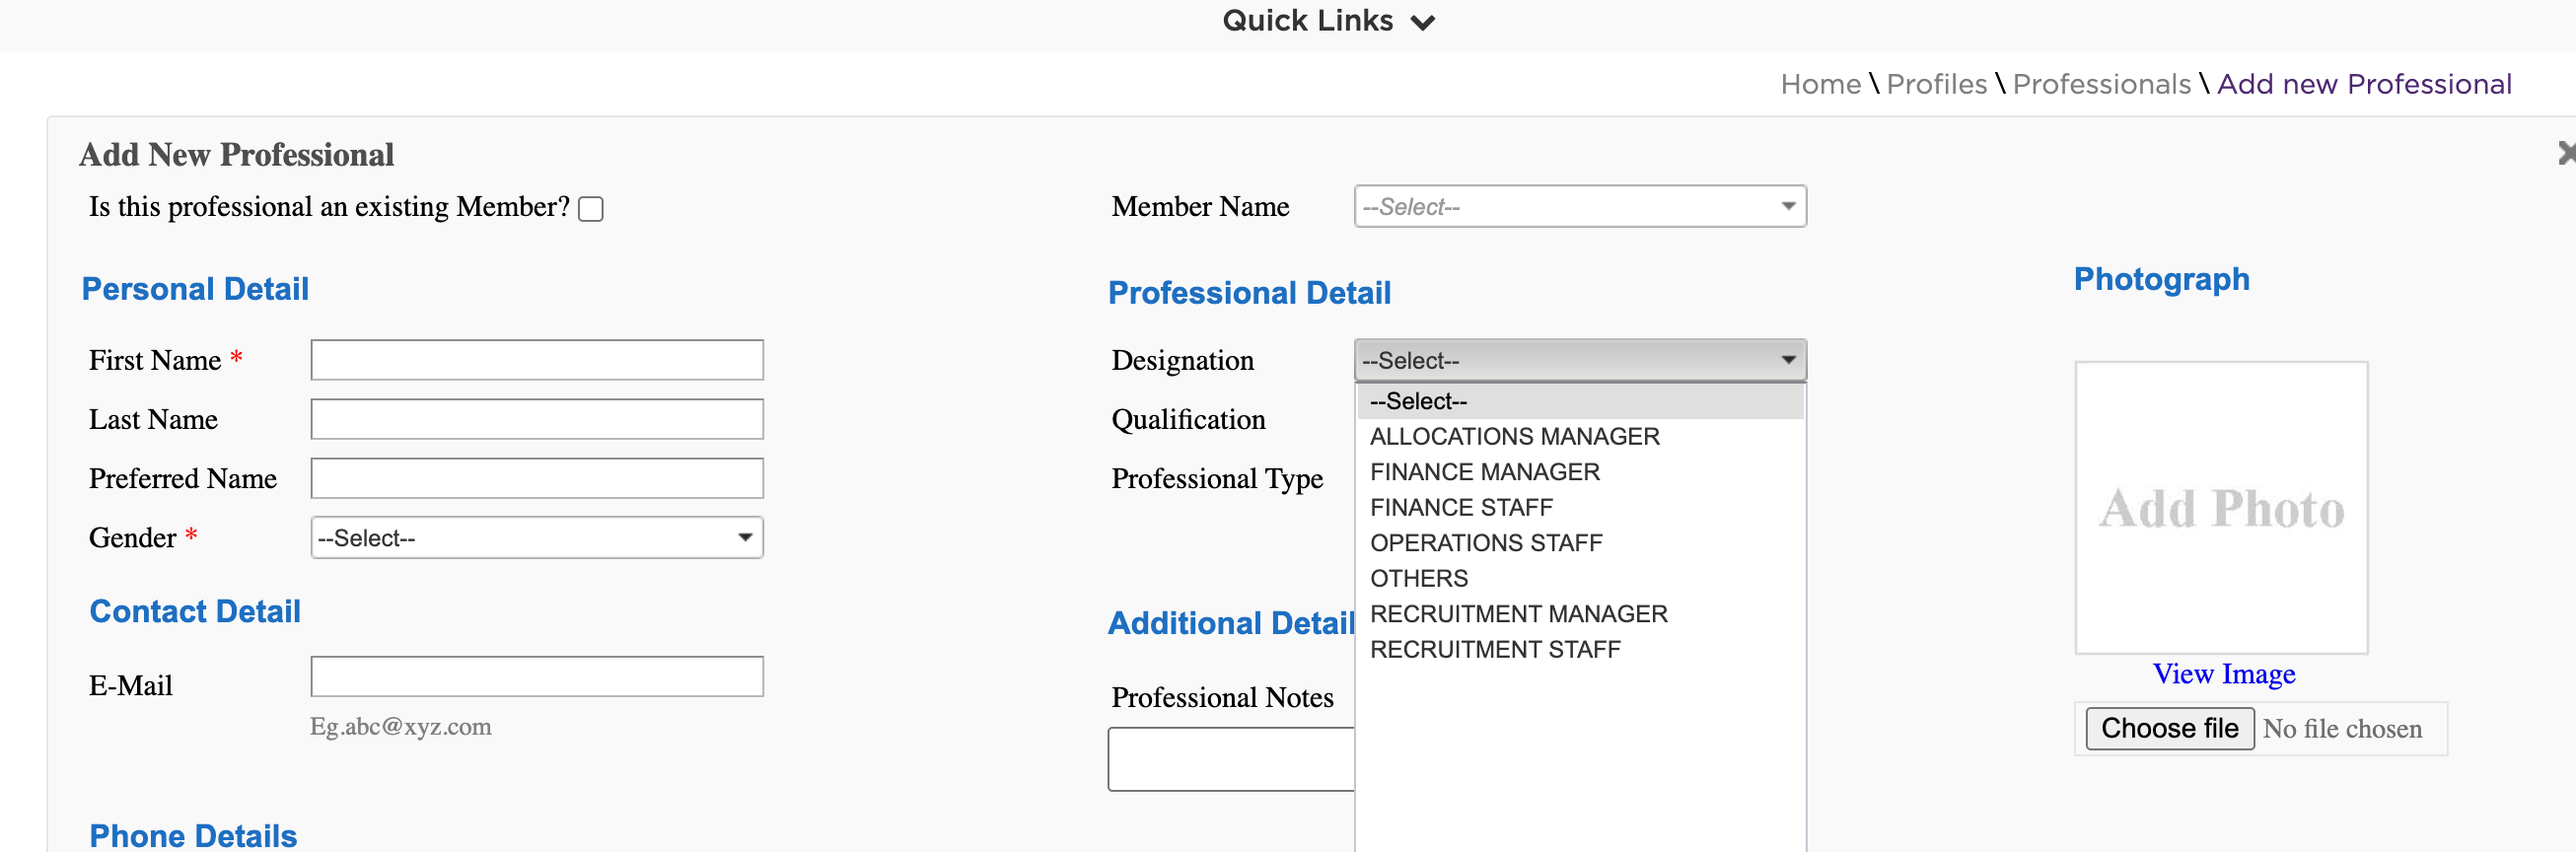This screenshot has height=852, width=2576.
Task: Click the Personal Detail heading
Action: (195, 289)
